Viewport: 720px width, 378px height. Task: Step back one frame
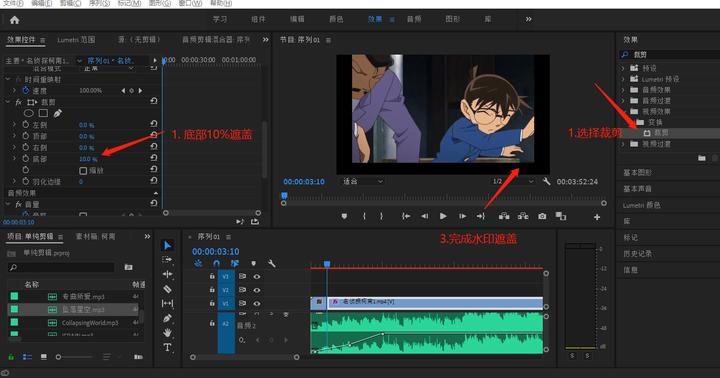[425, 216]
